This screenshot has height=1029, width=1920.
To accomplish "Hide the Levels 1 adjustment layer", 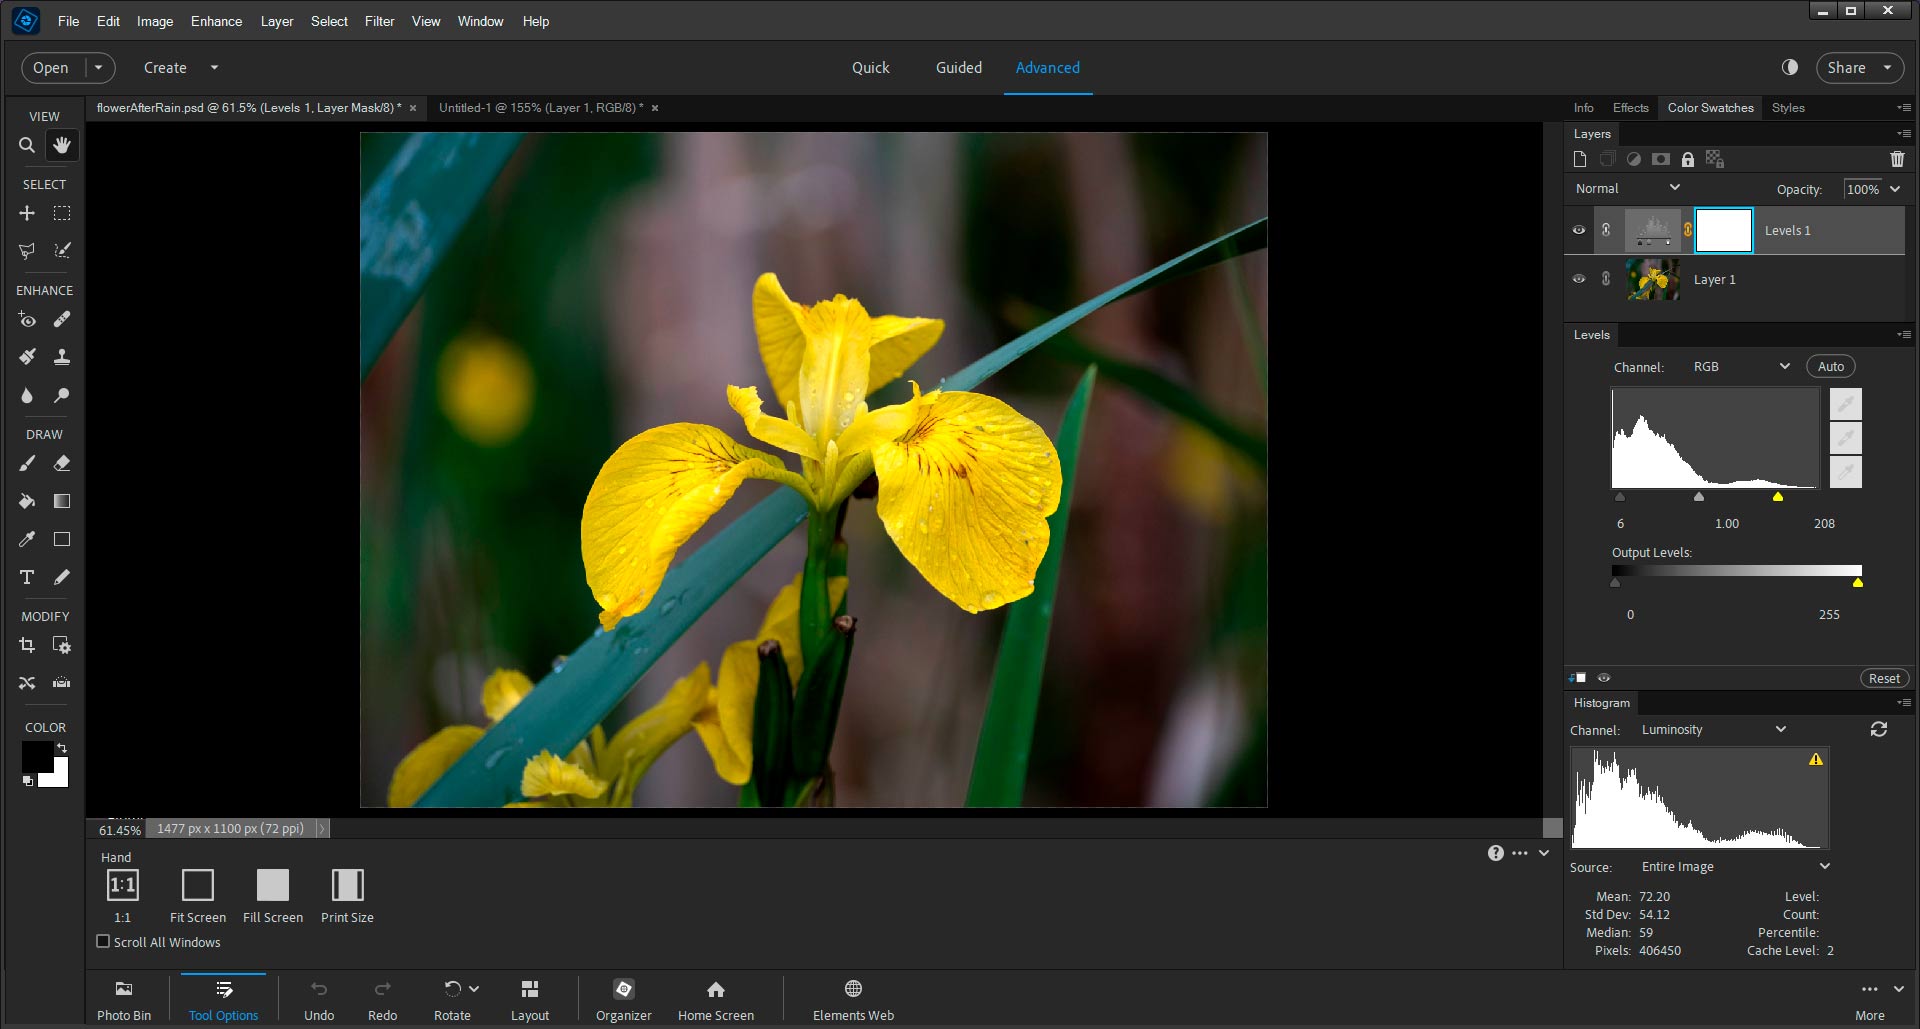I will tap(1579, 230).
